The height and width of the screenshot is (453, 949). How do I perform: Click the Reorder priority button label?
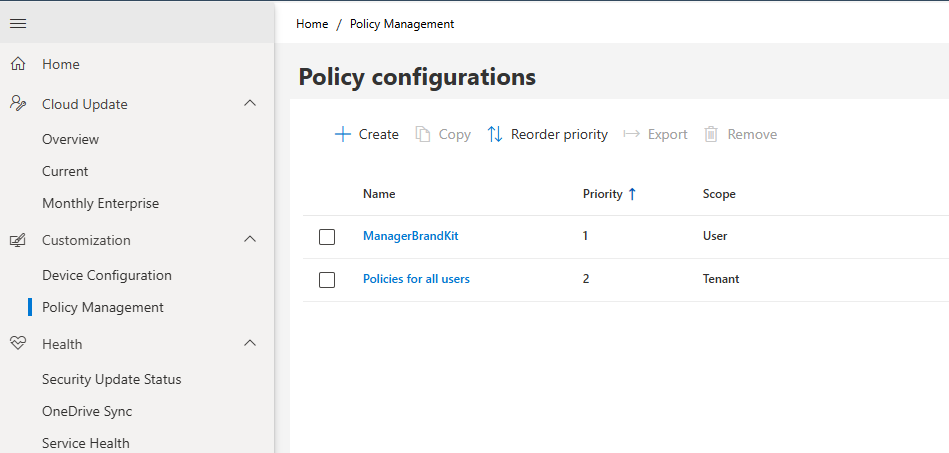559,134
